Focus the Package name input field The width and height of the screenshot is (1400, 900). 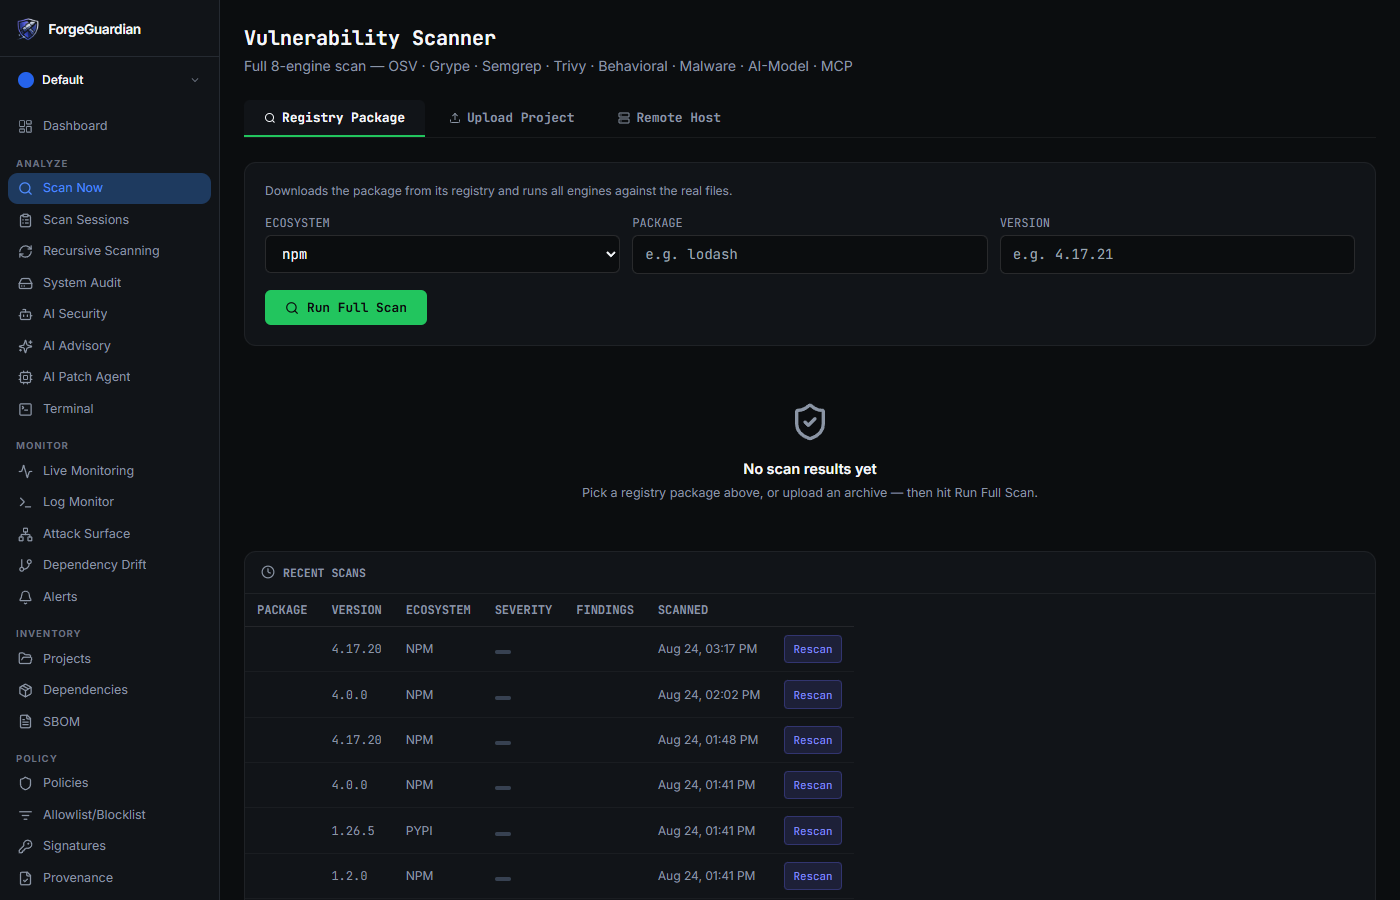(x=810, y=254)
